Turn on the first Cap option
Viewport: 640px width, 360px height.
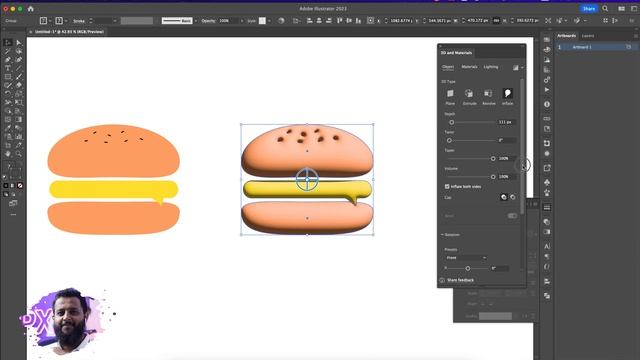point(504,197)
